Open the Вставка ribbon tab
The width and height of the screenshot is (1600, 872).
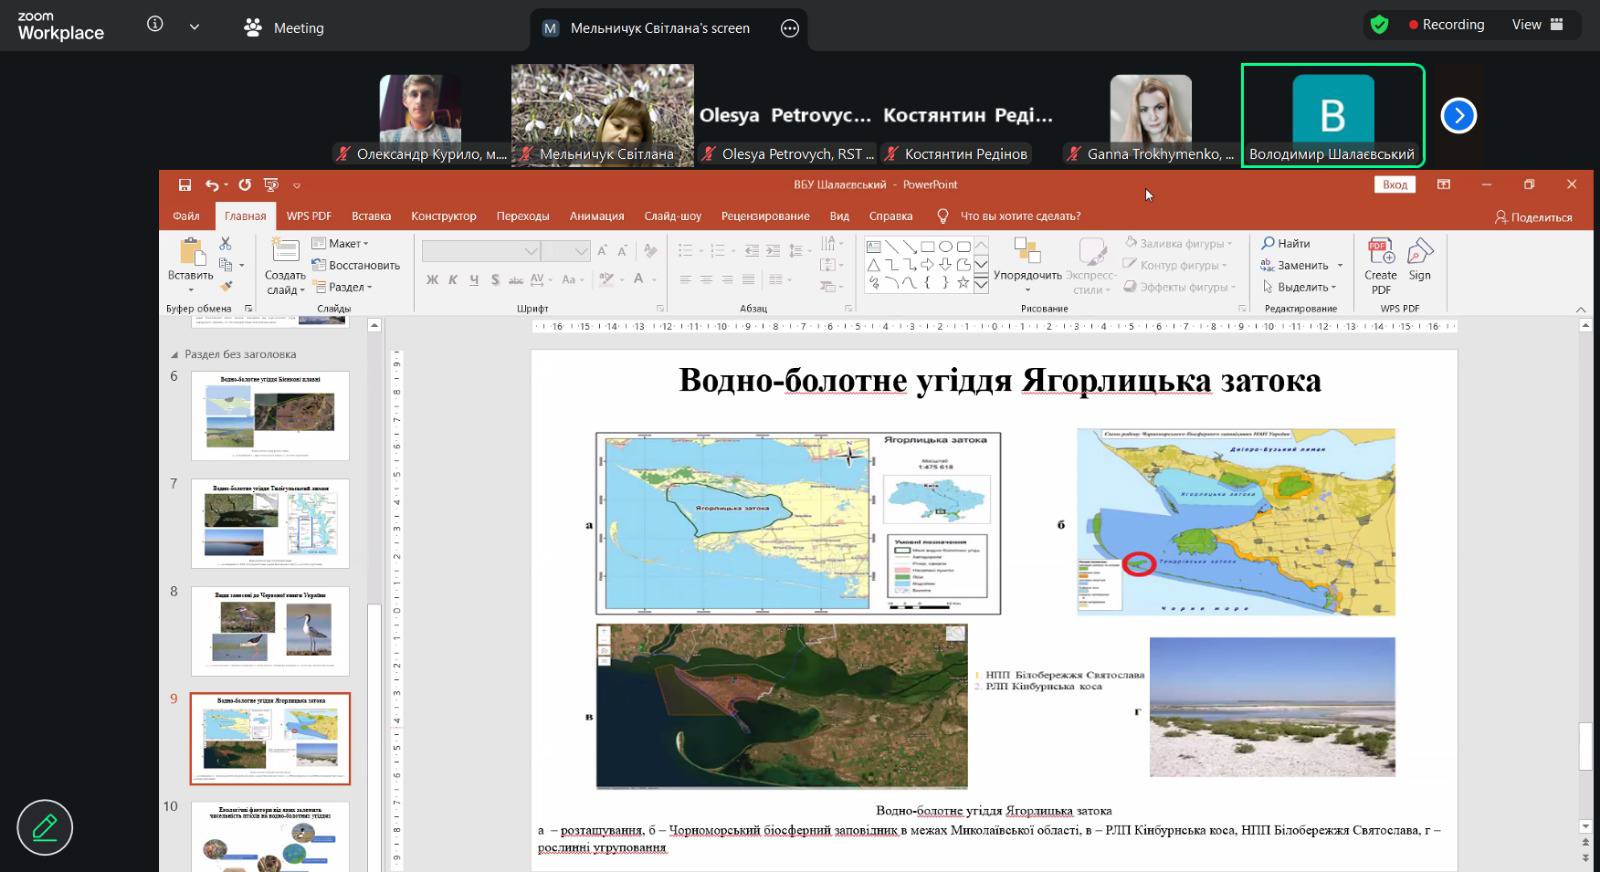coord(371,216)
